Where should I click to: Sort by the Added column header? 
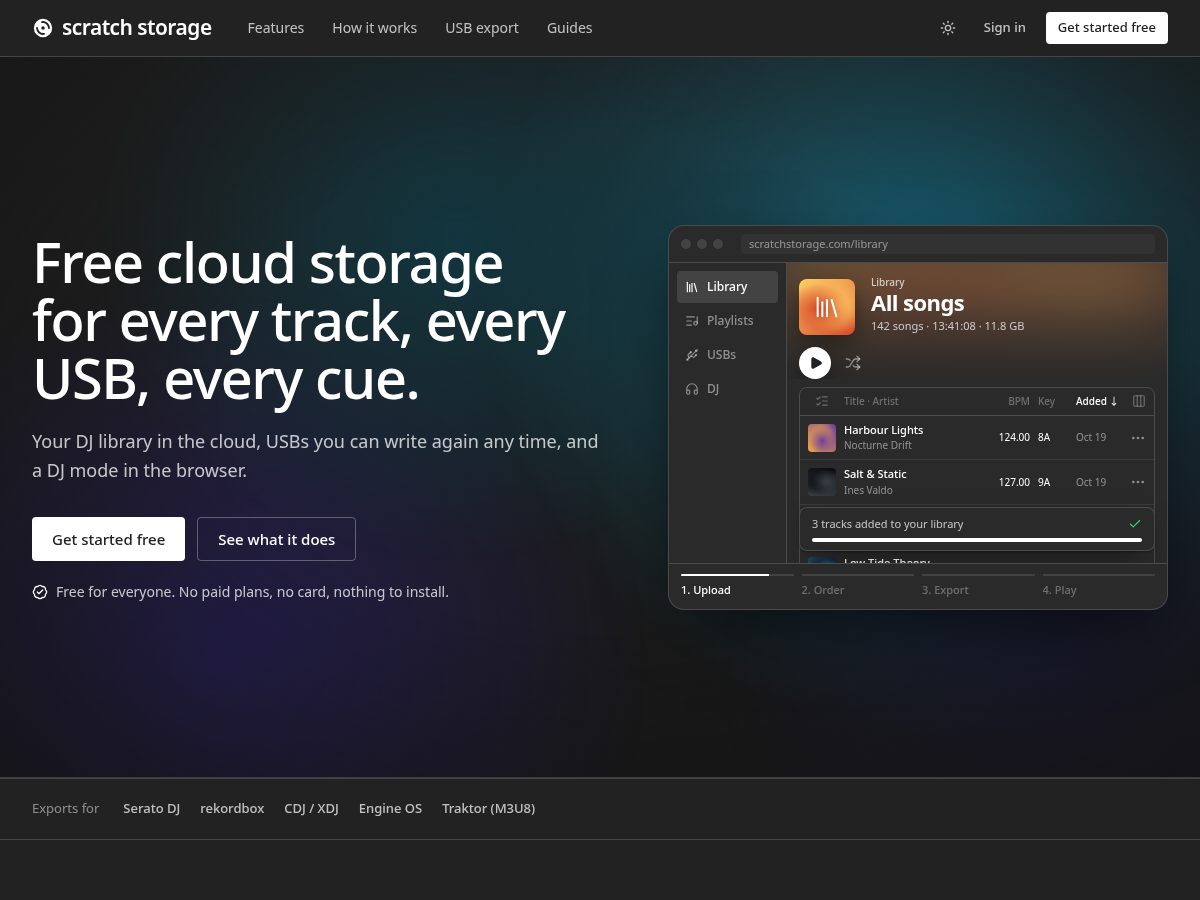pos(1097,401)
